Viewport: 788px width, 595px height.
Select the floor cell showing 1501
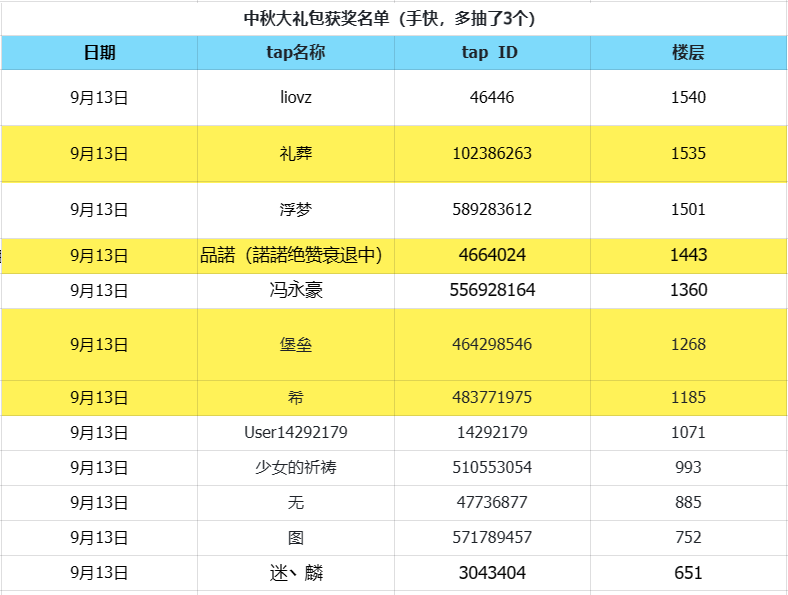click(688, 210)
